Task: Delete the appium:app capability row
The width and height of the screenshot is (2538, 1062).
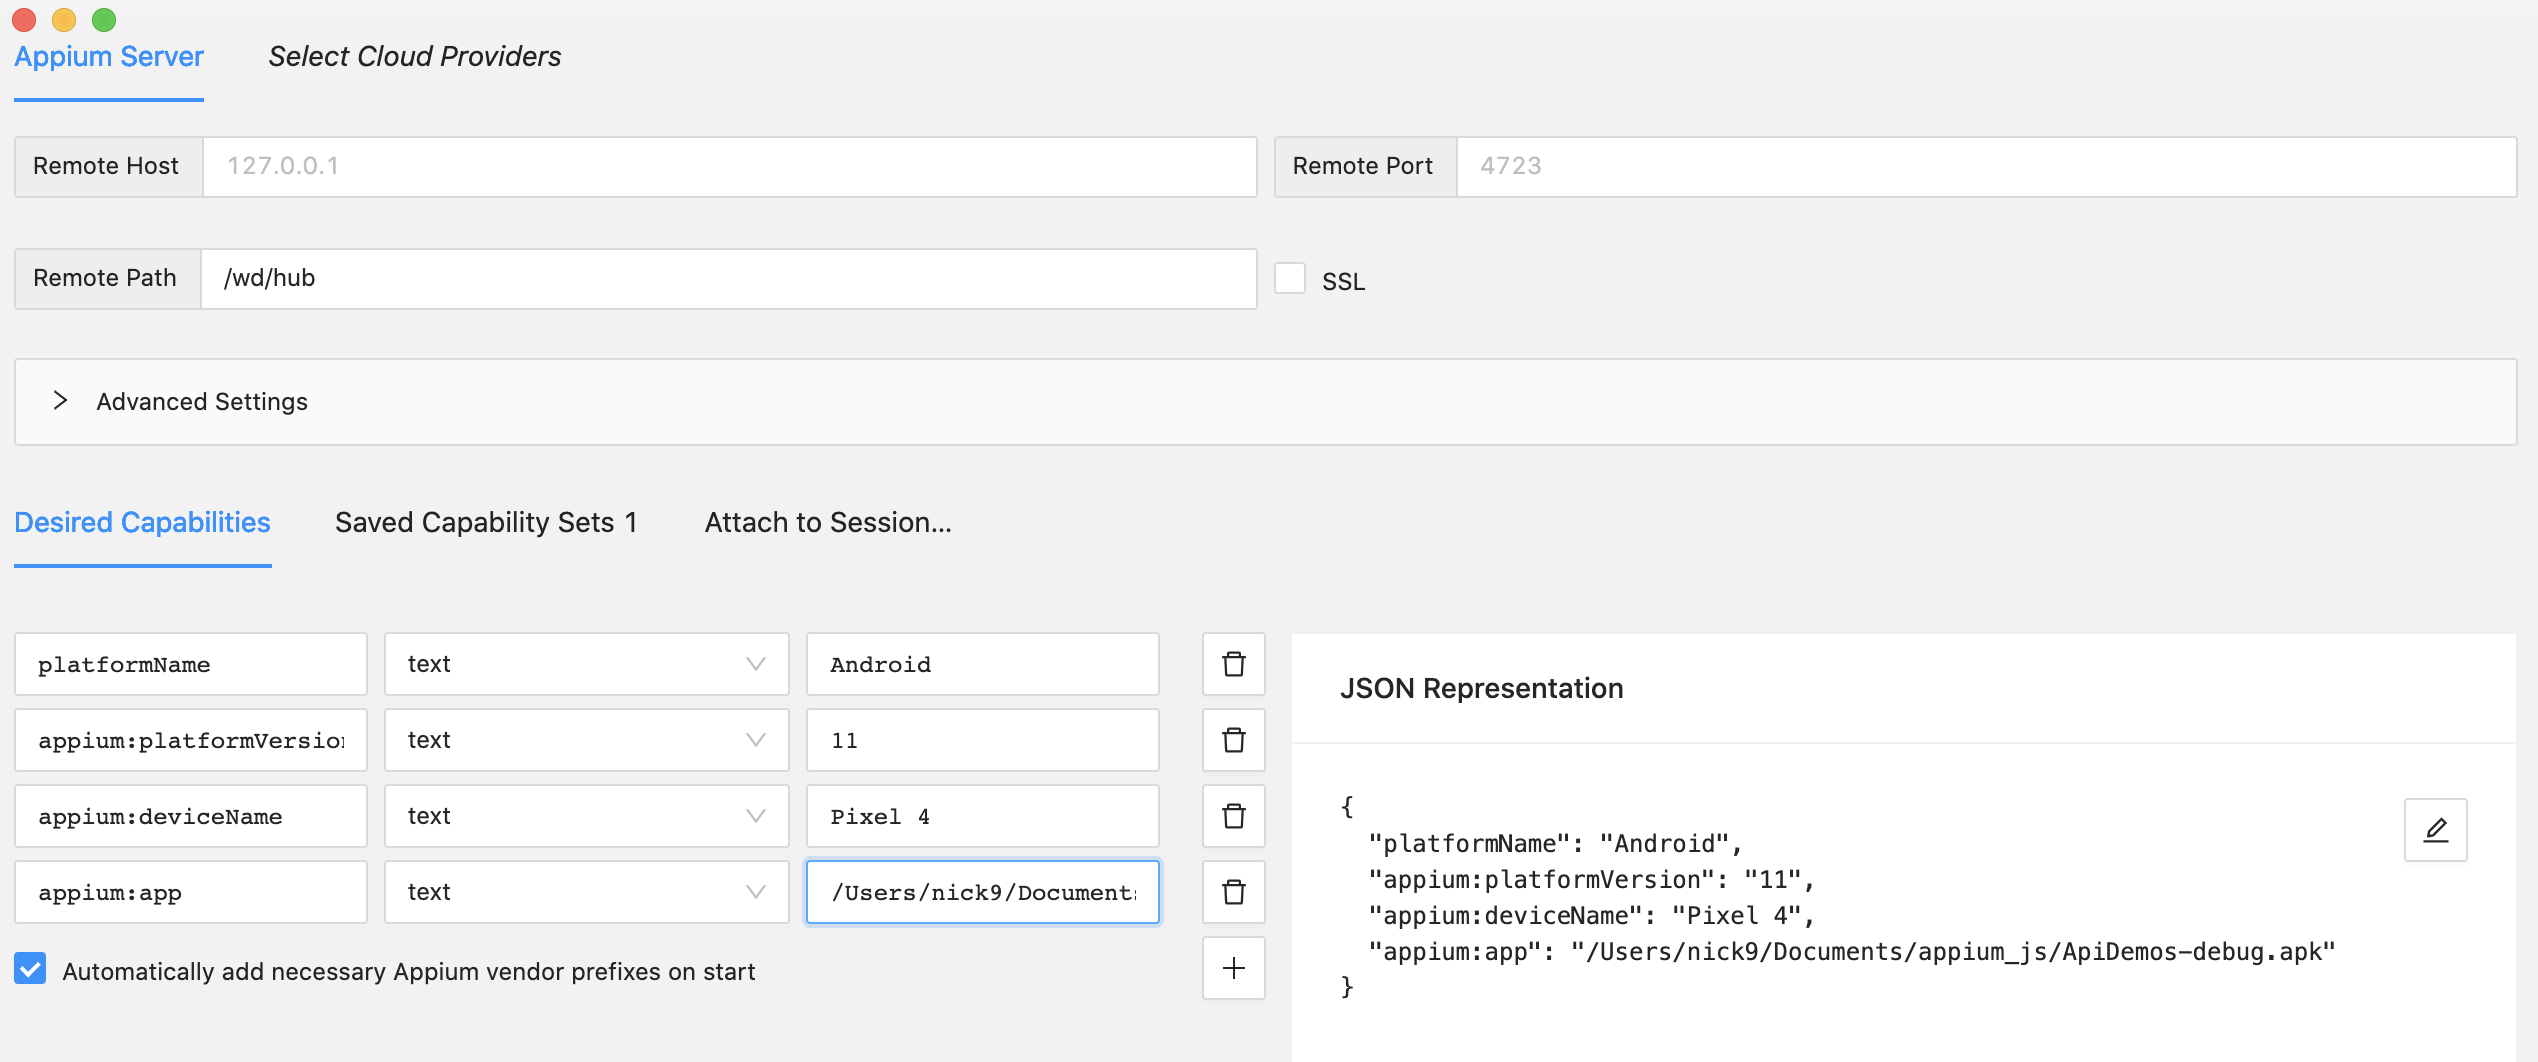Action: click(1233, 892)
